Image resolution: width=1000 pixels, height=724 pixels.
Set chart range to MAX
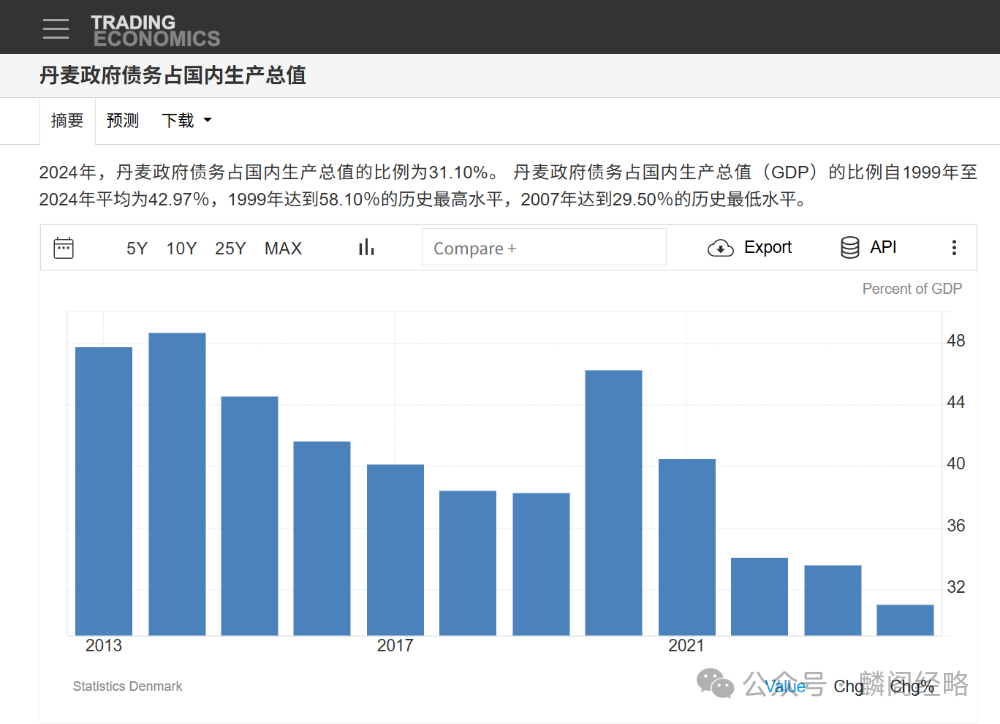click(282, 247)
